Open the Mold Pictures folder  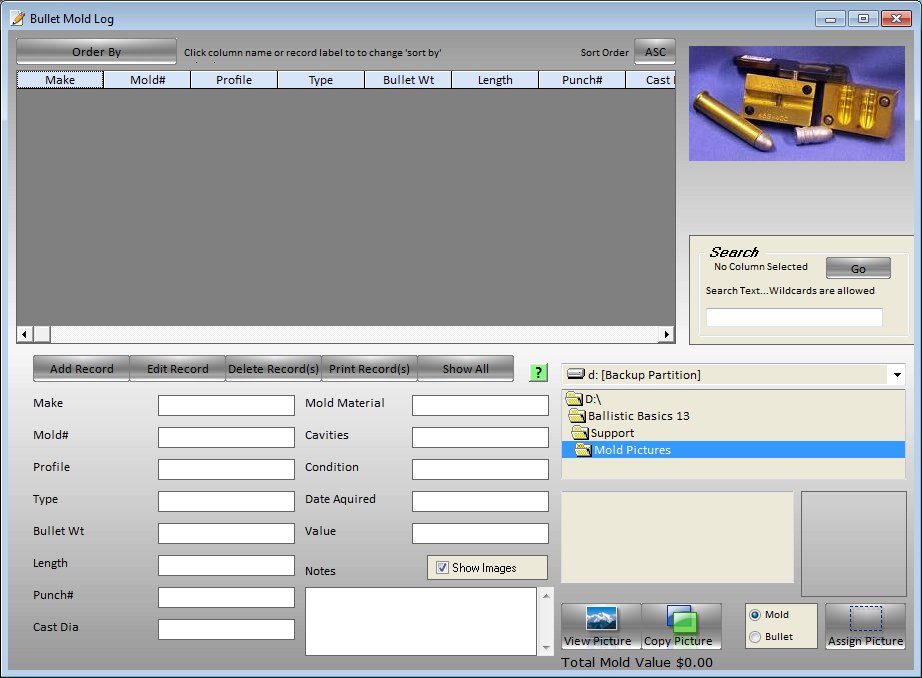(x=631, y=450)
